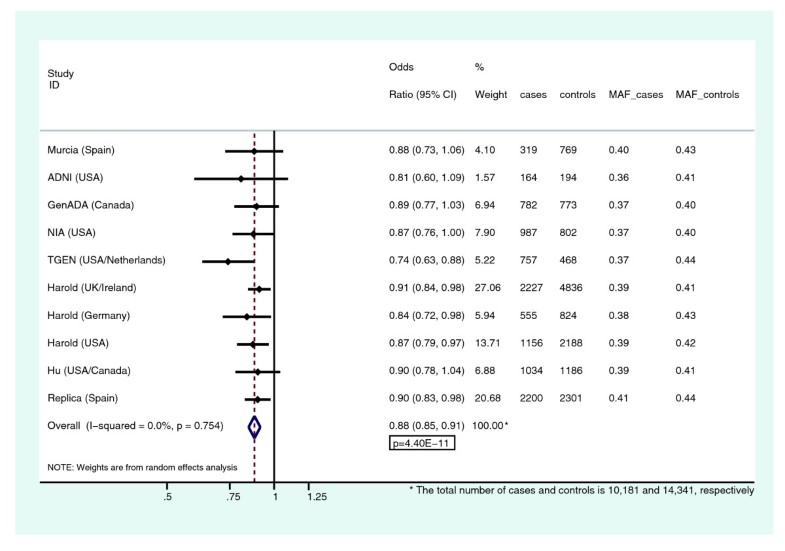This screenshot has width=785, height=551.
Task: Click controls value 4836
Action: tap(571, 288)
